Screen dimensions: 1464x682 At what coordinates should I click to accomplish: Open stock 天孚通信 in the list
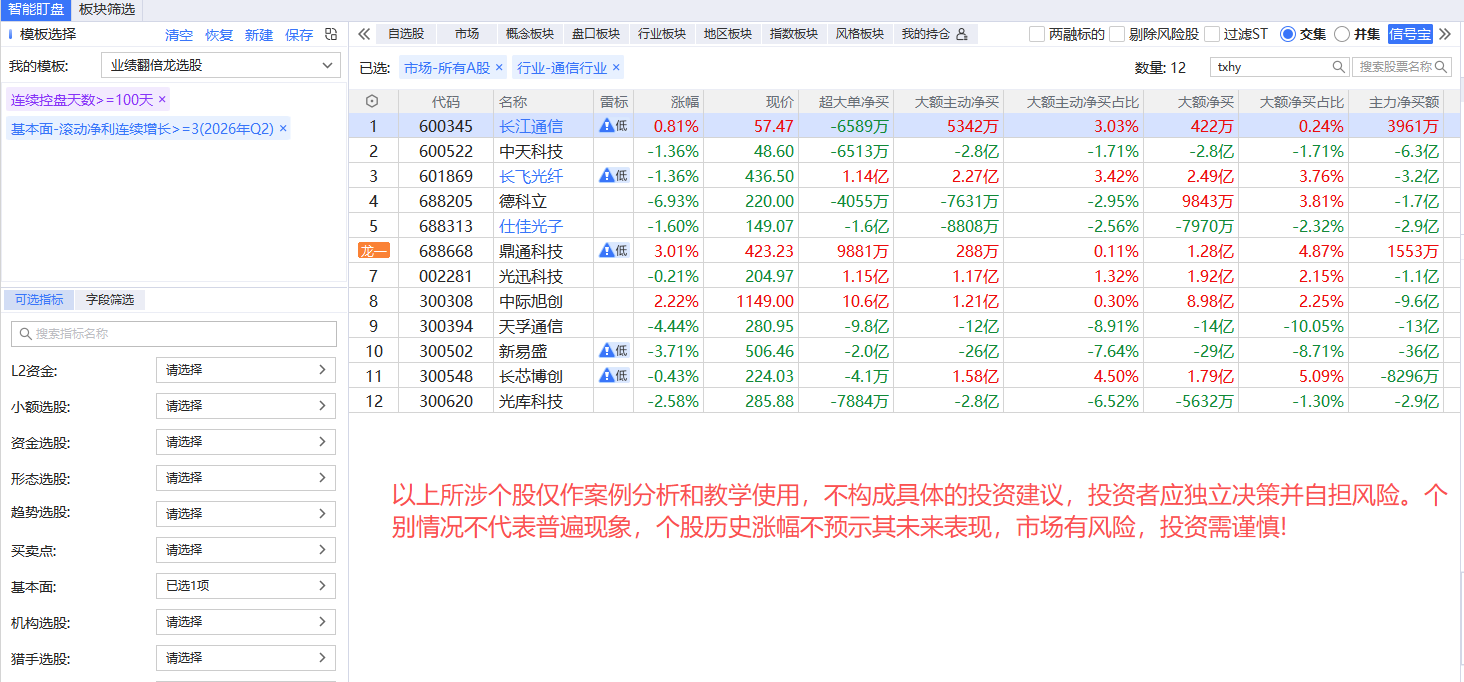pos(531,326)
